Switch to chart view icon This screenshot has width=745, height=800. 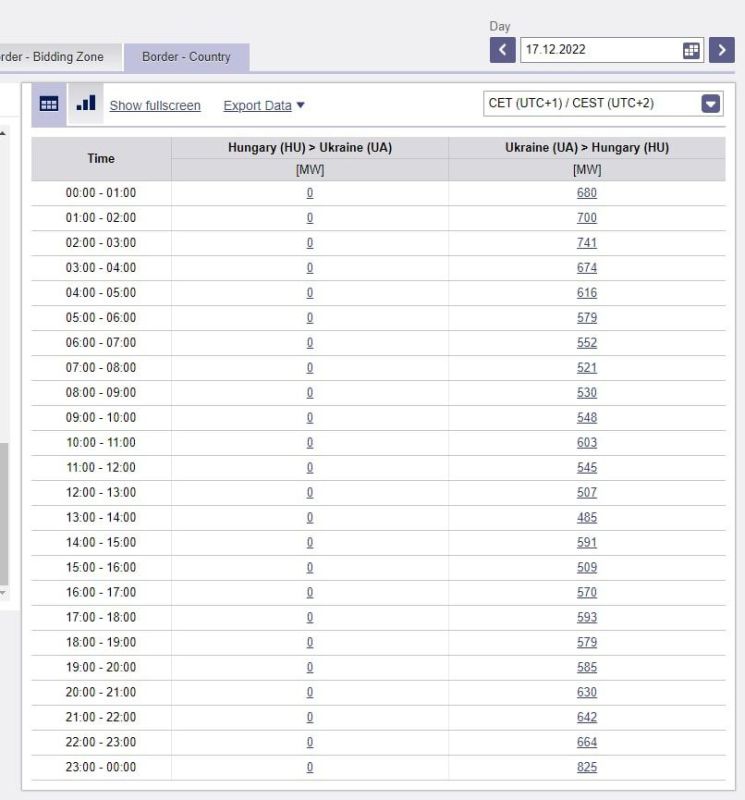coord(86,104)
